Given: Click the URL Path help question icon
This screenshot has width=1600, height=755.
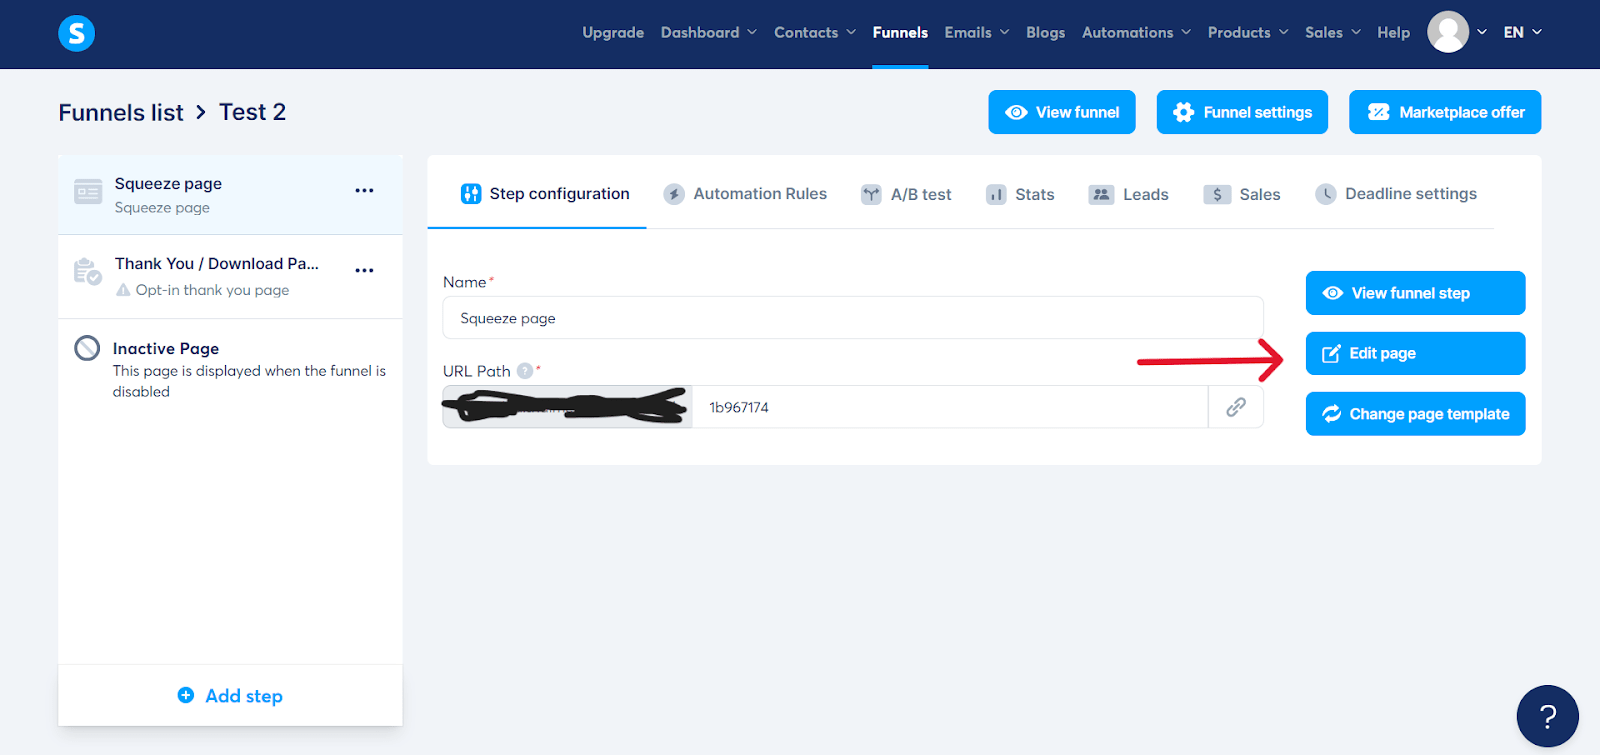Looking at the screenshot, I should pos(525,371).
